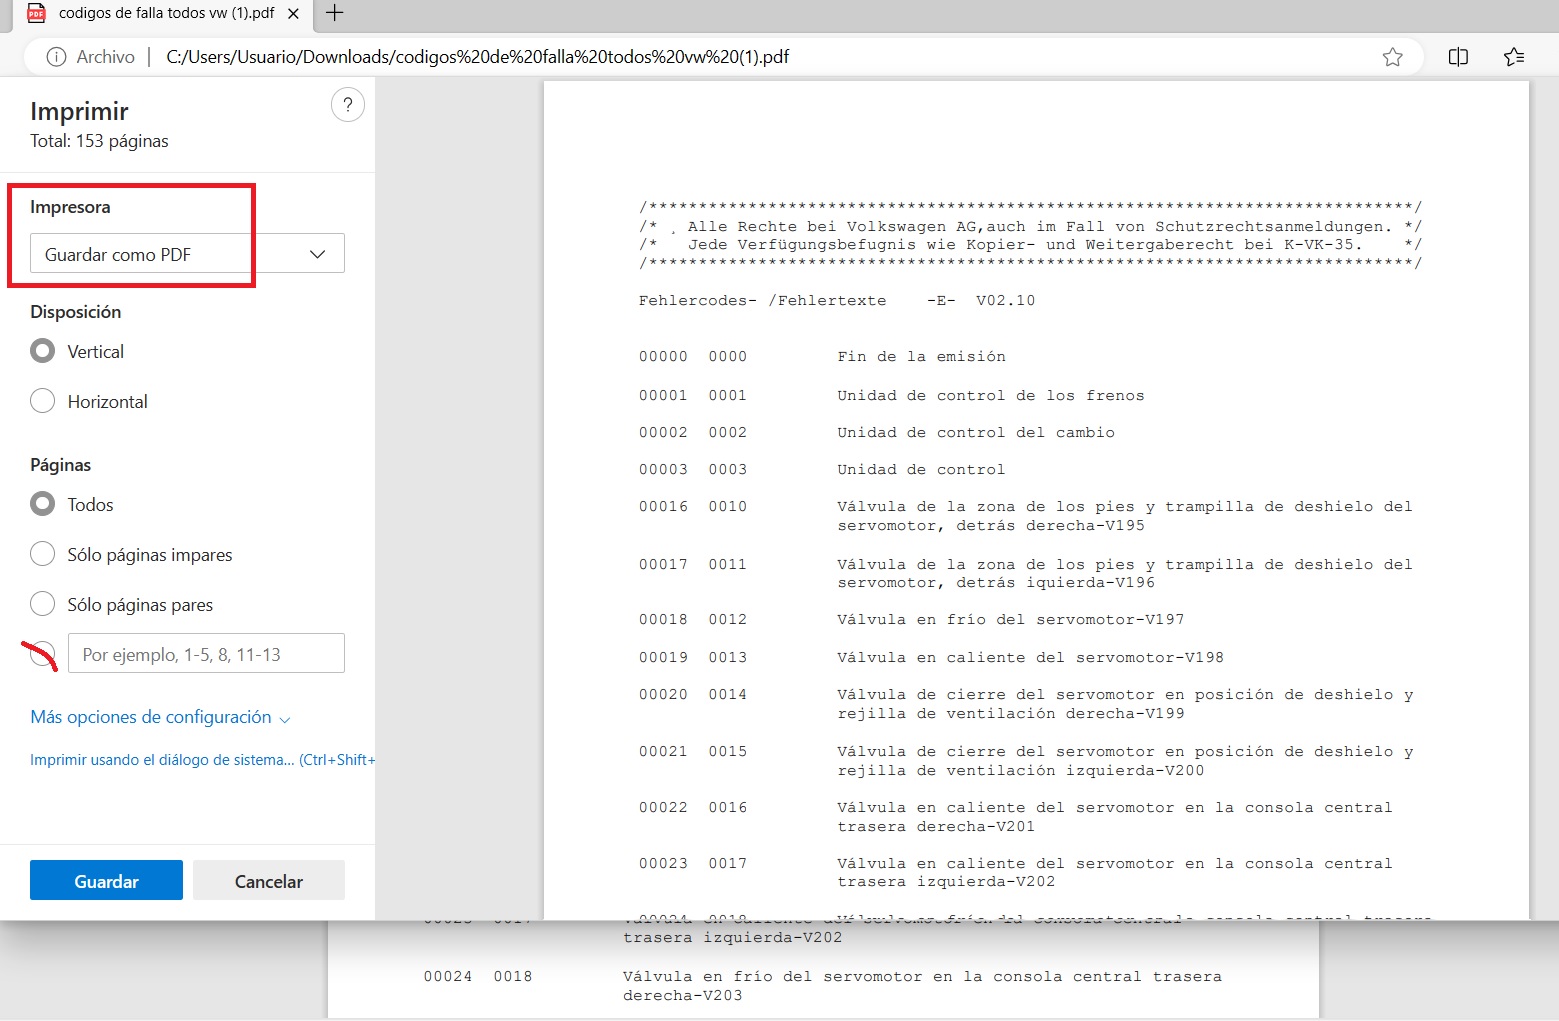This screenshot has width=1559, height=1021.
Task: Select the custom page range radio button
Action: [x=42, y=654]
